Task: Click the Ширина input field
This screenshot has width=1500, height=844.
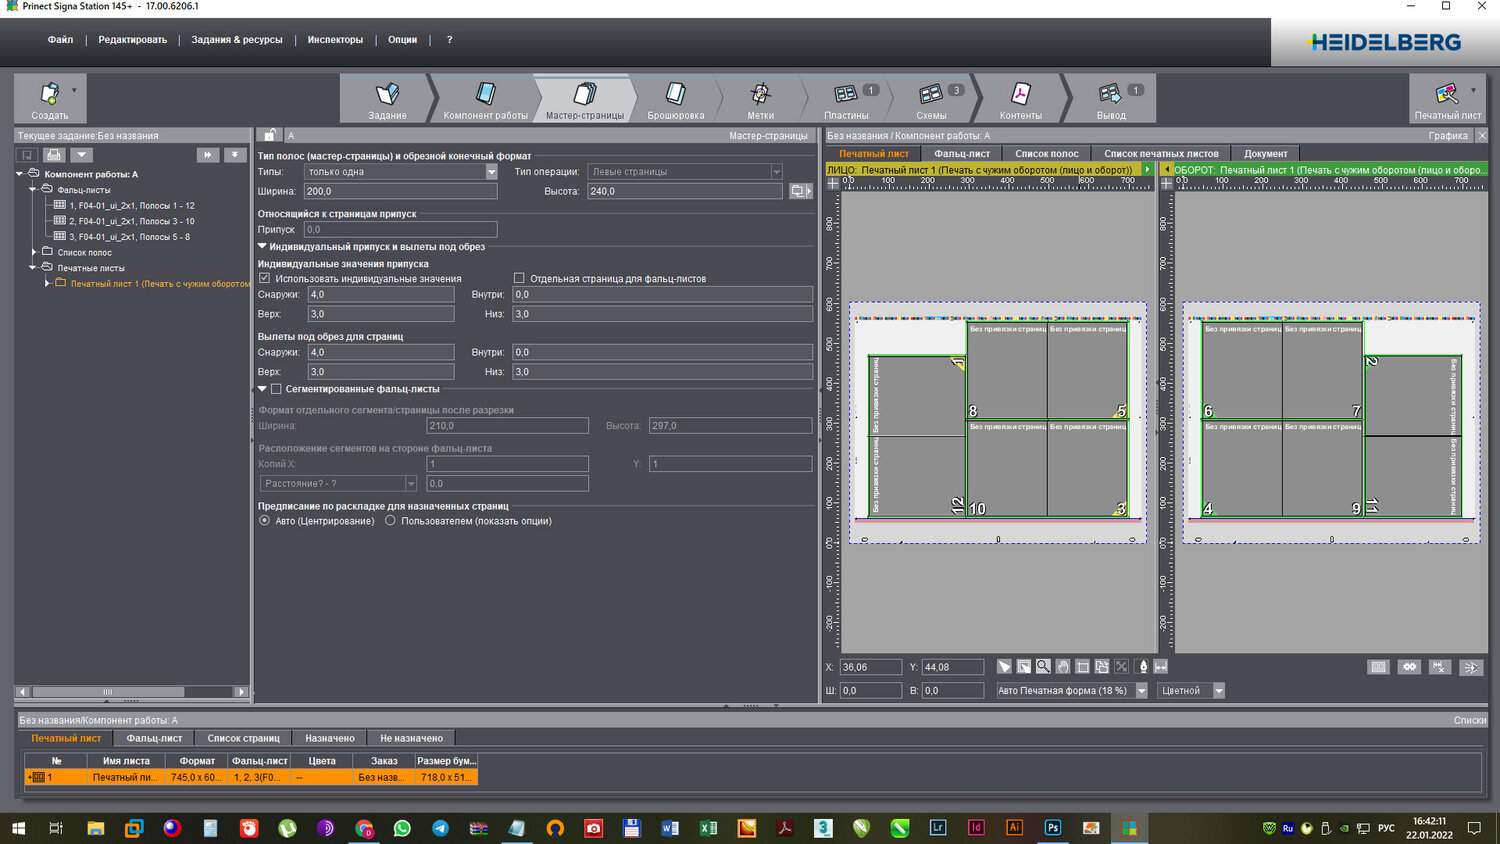Action: 400,191
